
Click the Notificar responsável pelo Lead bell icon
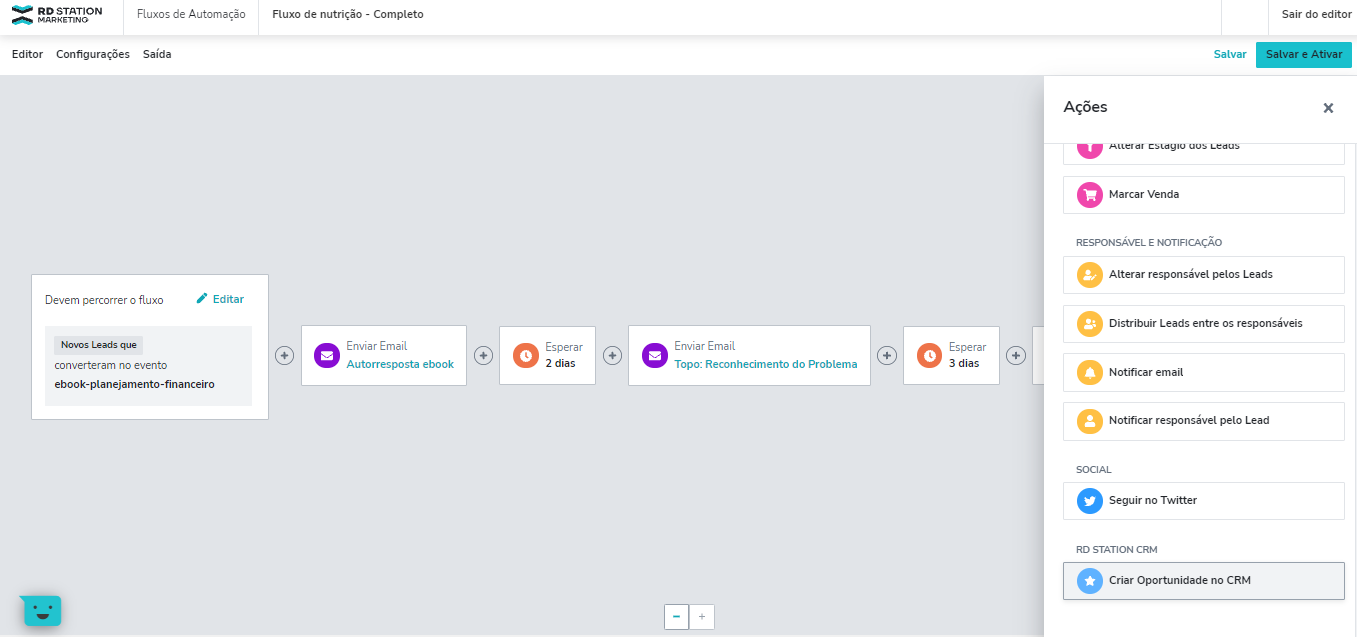1089,421
